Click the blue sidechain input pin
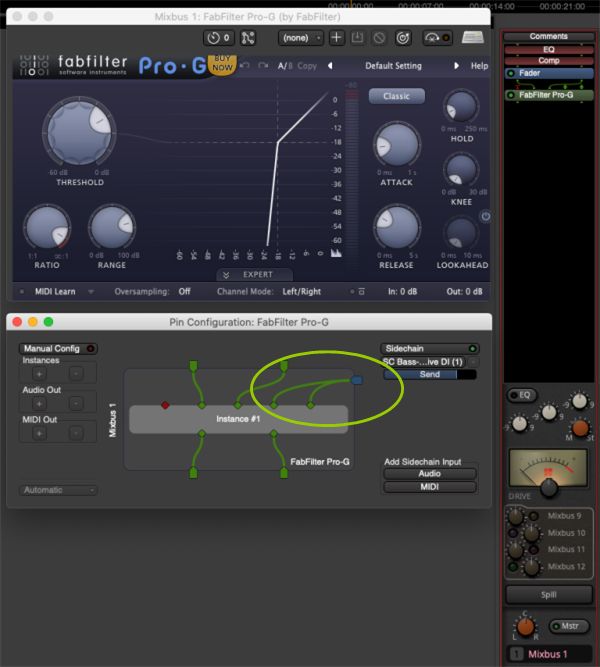 click(357, 380)
